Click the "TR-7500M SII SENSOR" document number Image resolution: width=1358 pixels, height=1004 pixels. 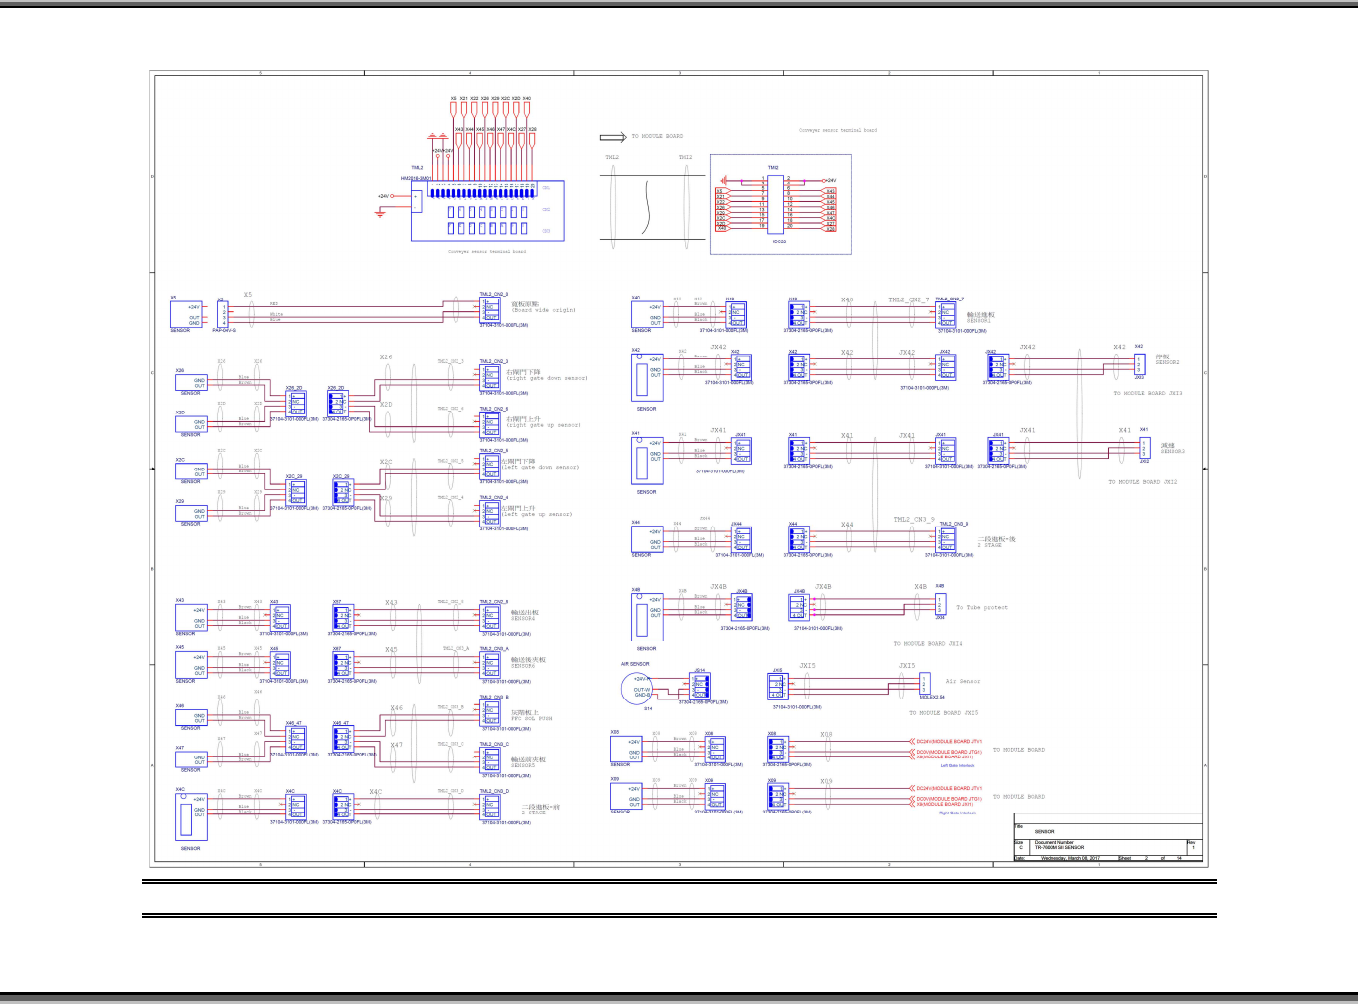(x=1059, y=847)
